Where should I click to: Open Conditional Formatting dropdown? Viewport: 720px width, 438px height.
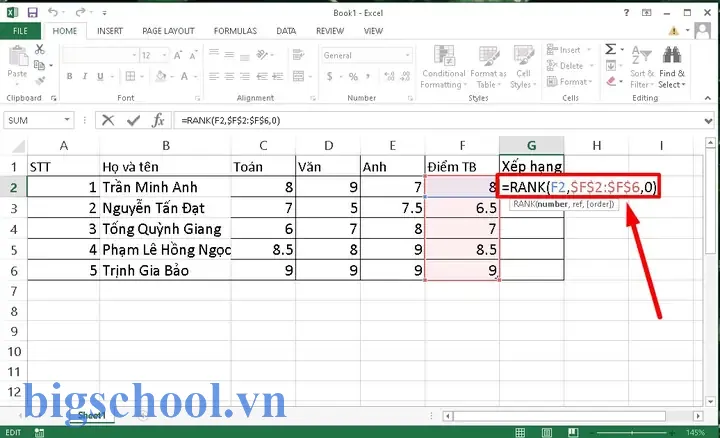[444, 67]
